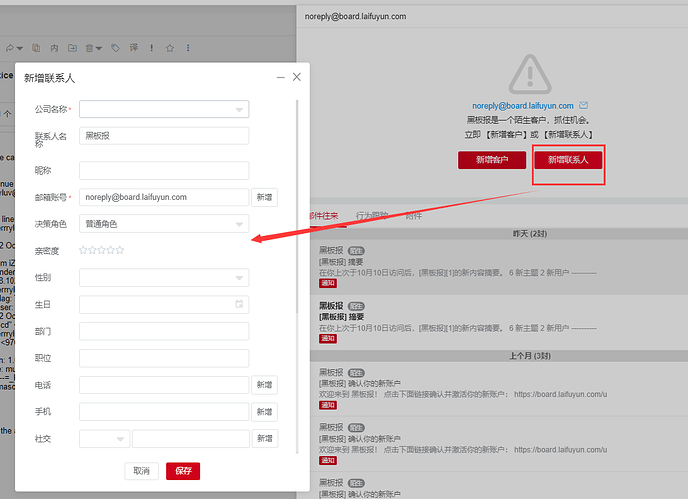The image size is (688, 499).
Task: Click the 新增客户 button
Action: 491,160
